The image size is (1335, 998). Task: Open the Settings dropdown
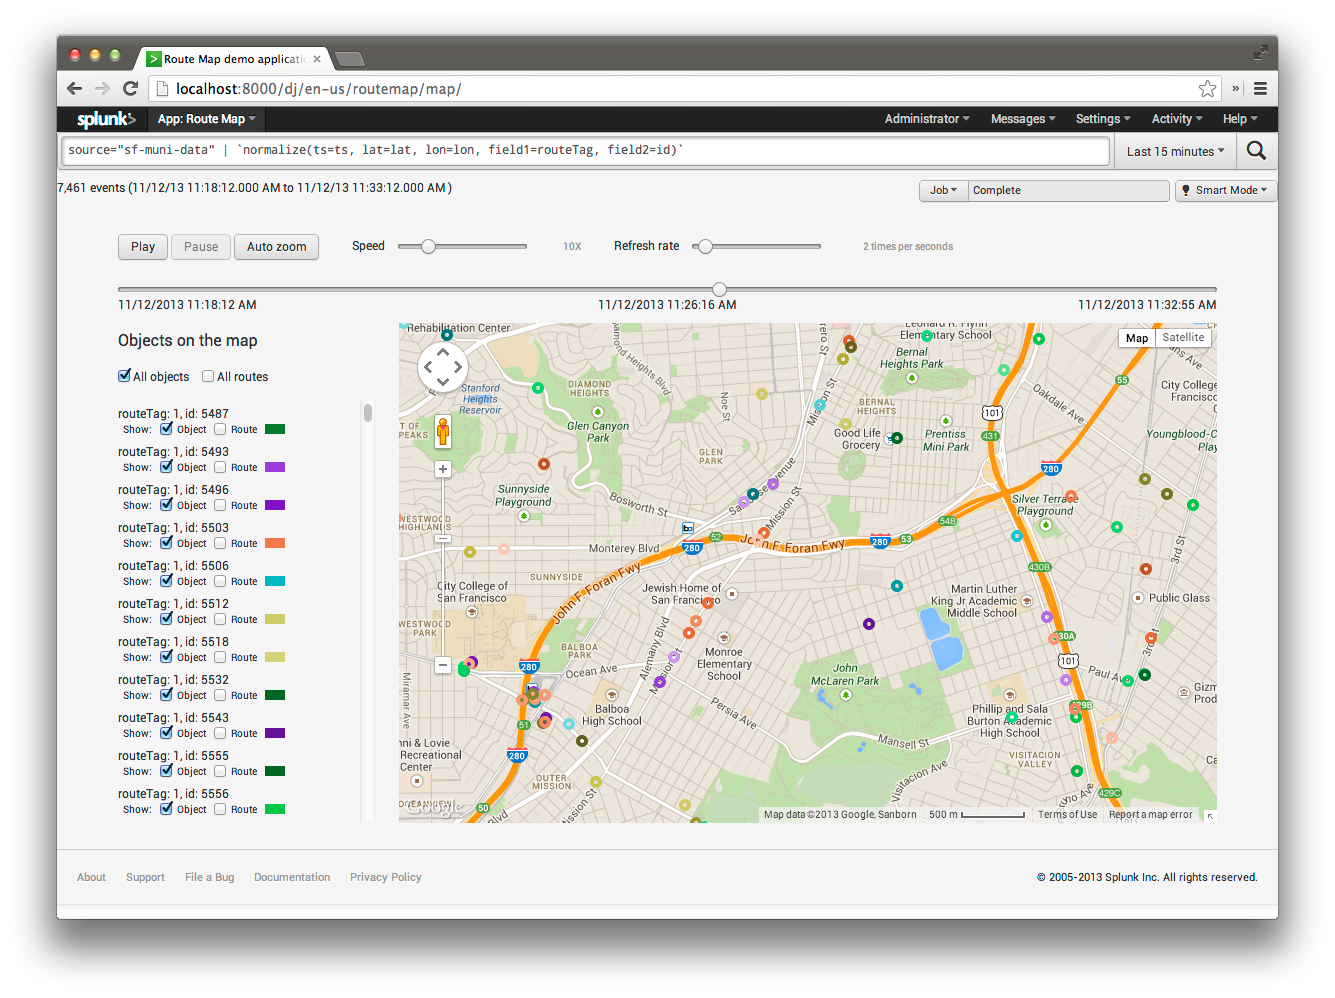coord(1103,119)
